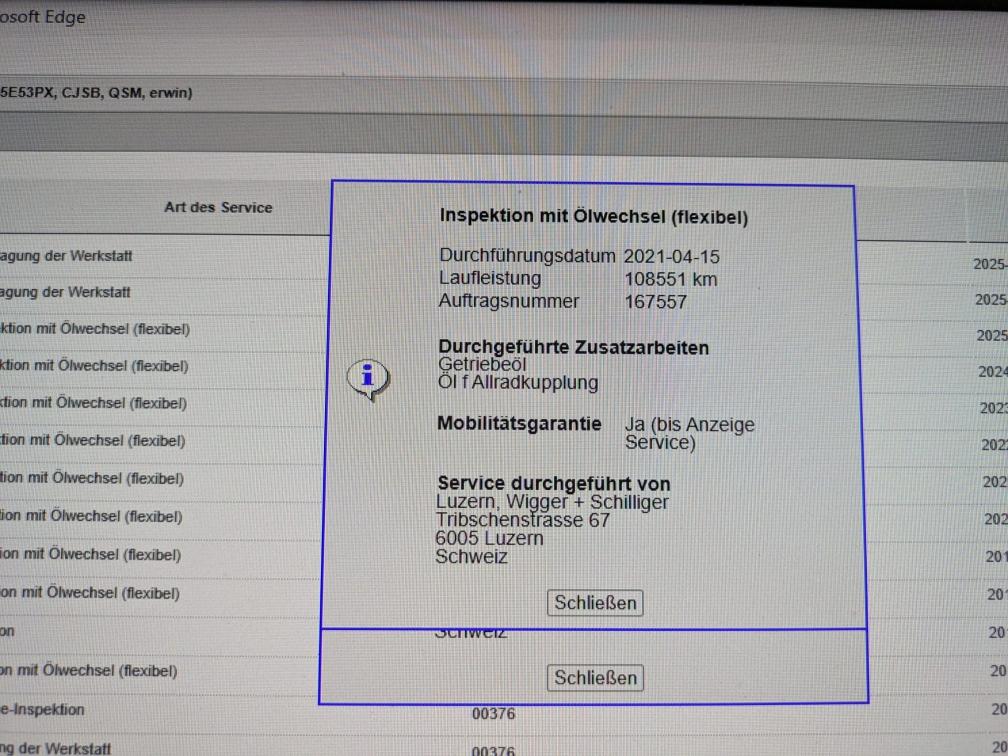Screen dimensions: 1008x756
Task: Click the Mobilitätsgarantie label
Action: click(519, 424)
